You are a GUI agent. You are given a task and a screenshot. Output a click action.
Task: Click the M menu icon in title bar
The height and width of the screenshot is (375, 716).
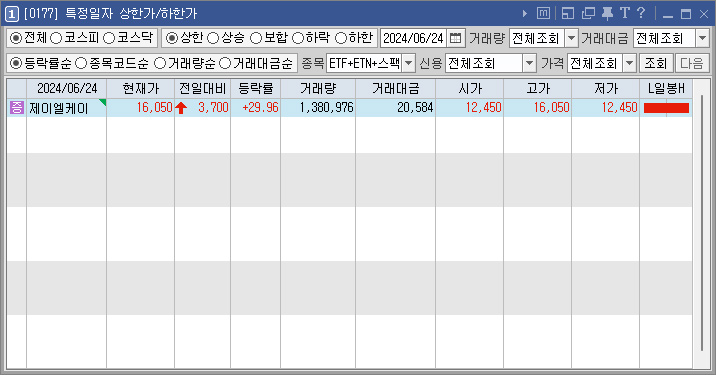(543, 13)
